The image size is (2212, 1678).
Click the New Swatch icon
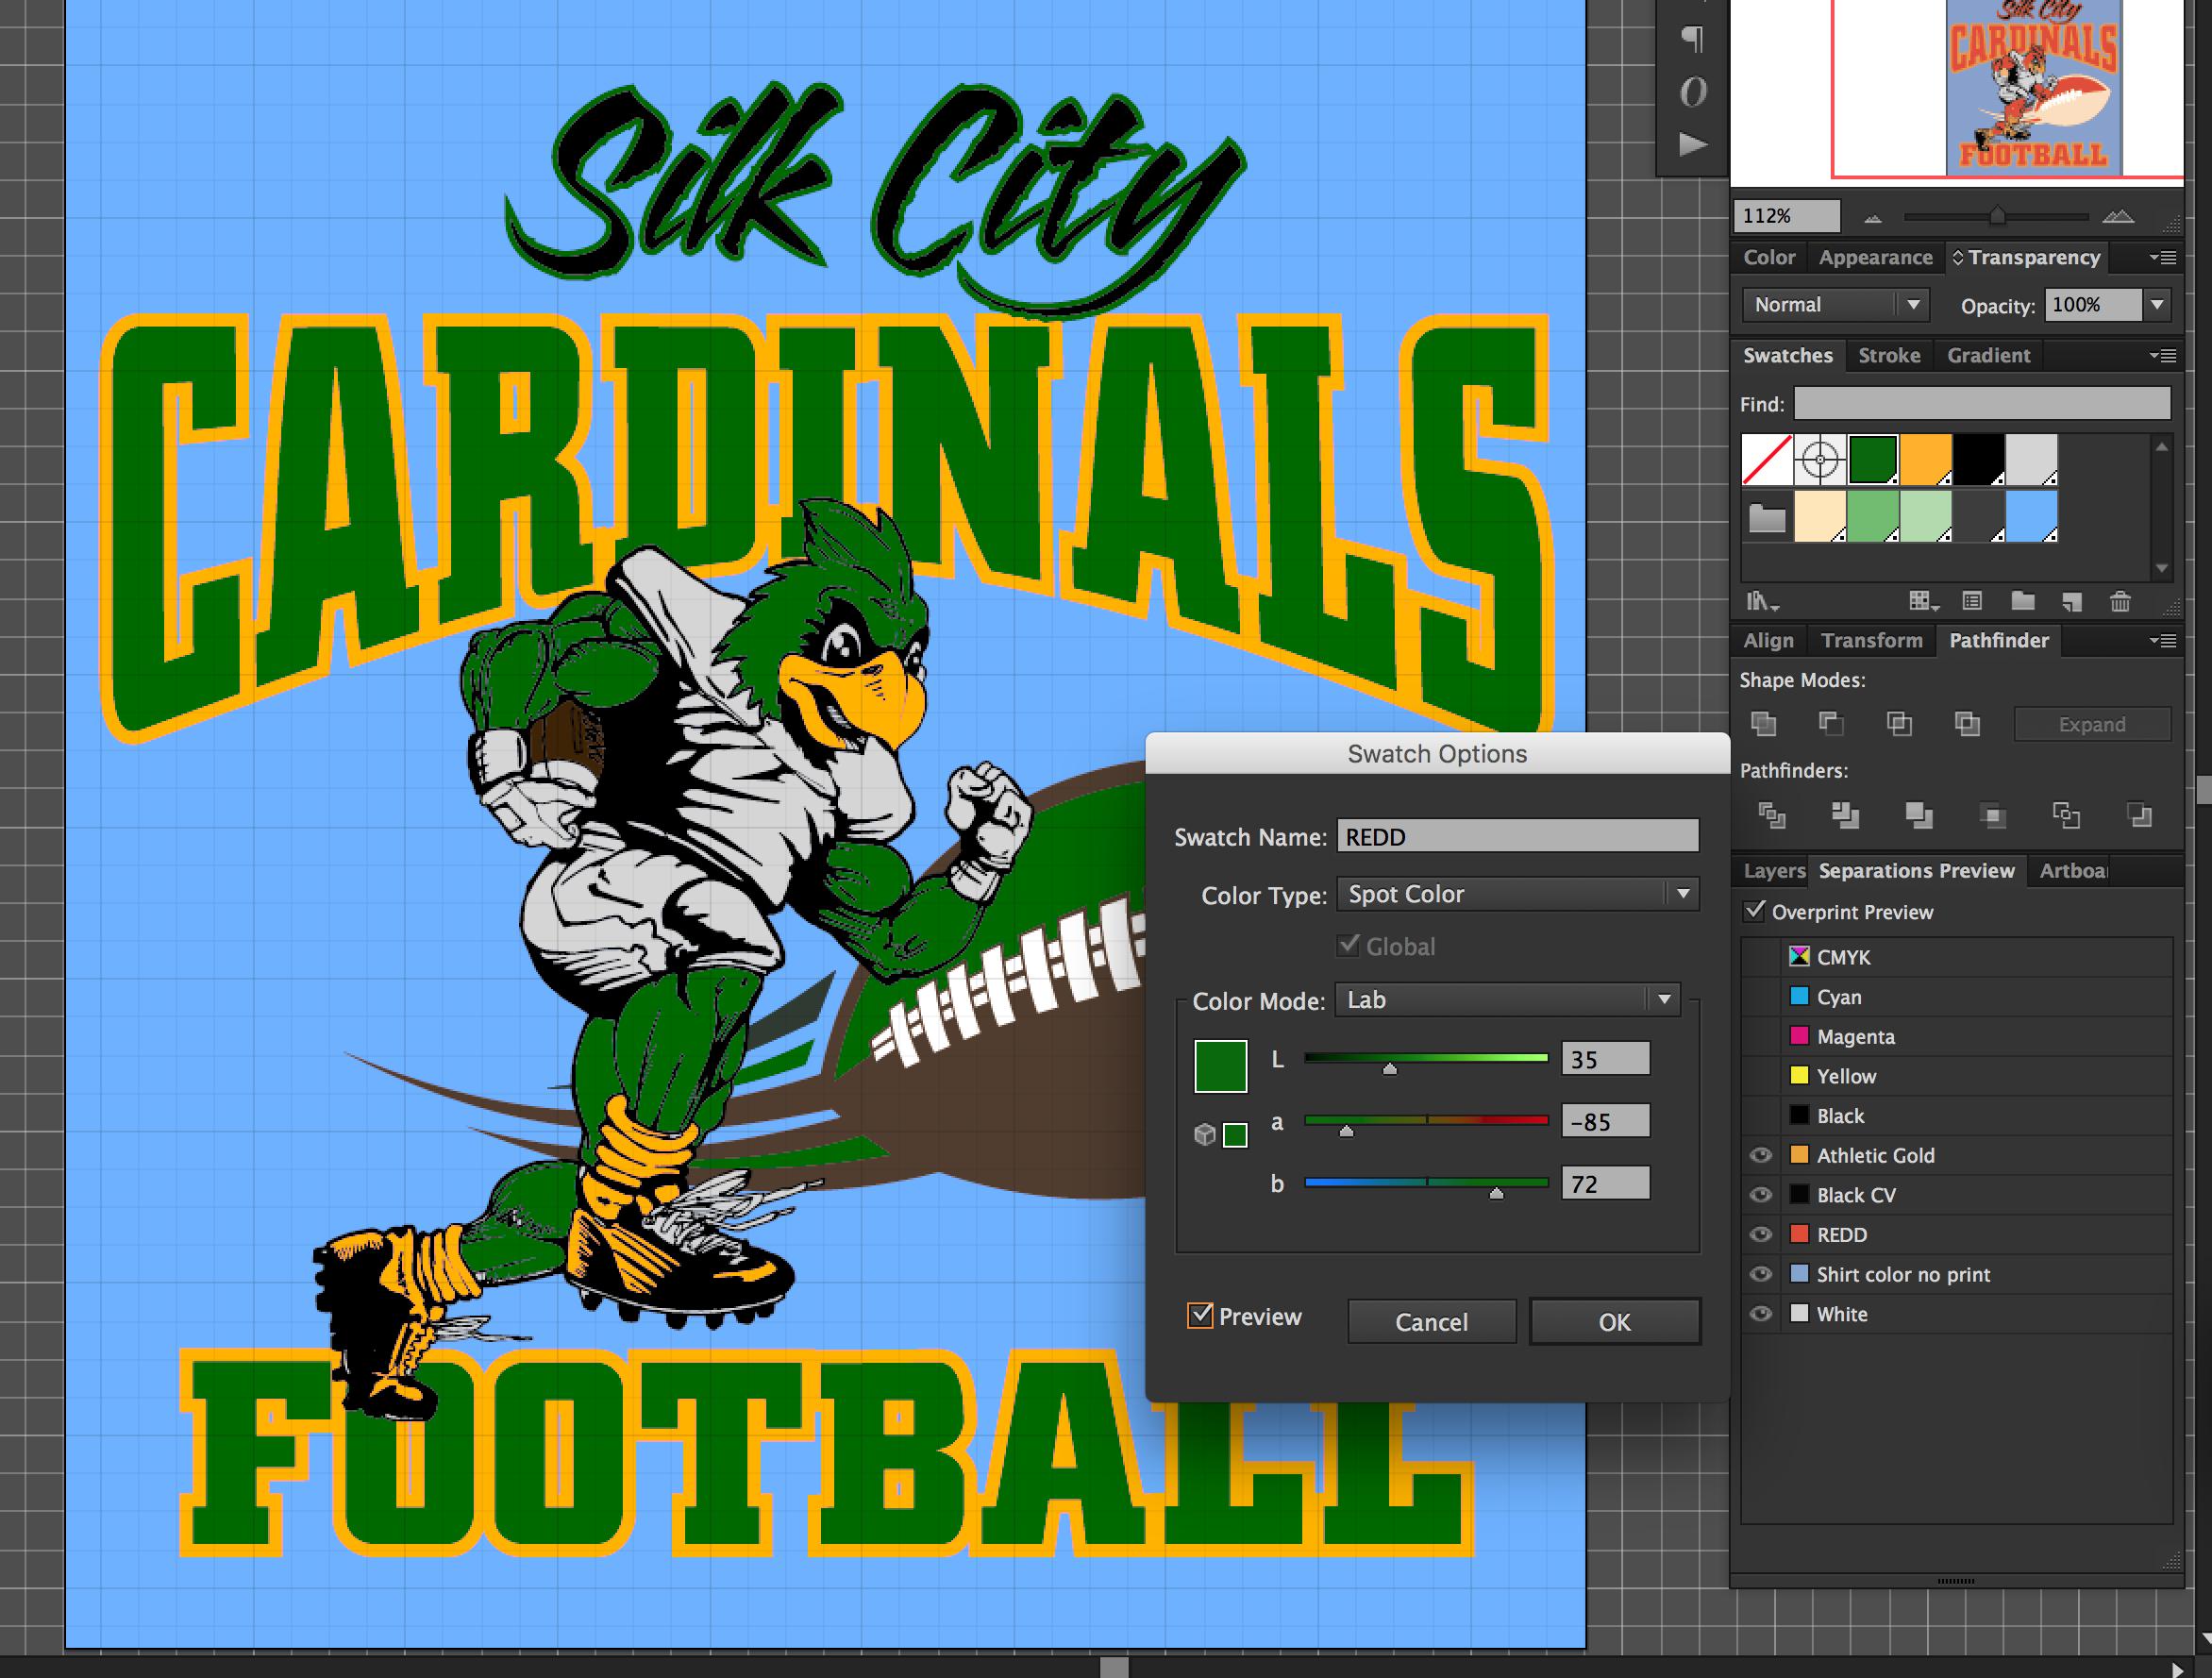coord(2072,602)
